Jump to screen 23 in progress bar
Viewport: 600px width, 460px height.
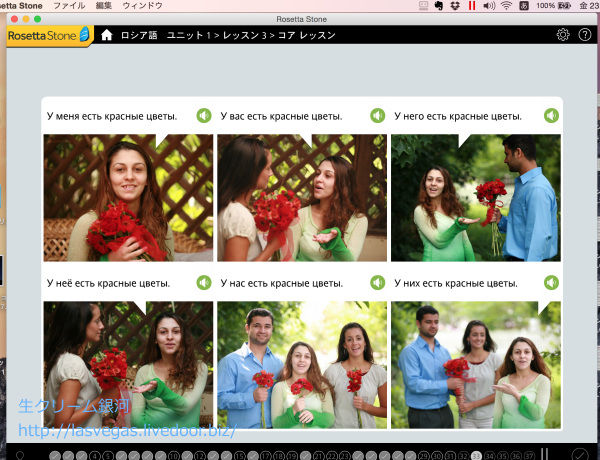point(345,456)
